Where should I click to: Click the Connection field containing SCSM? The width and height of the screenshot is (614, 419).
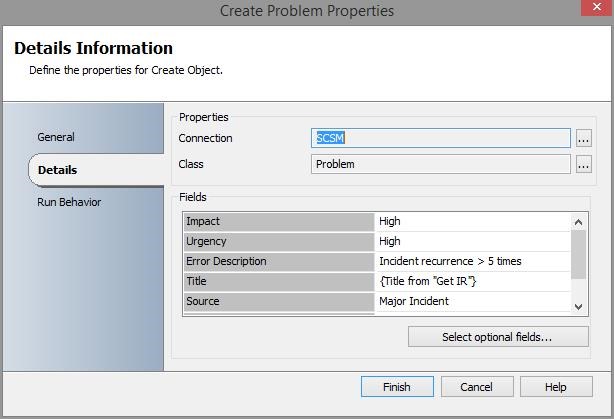[440, 139]
